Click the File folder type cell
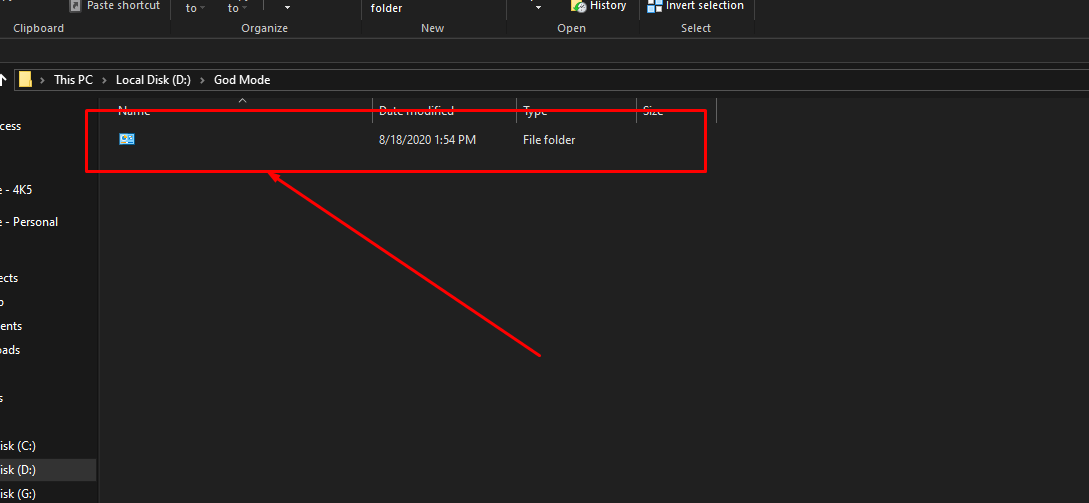The width and height of the screenshot is (1089, 503). pyautogui.click(x=549, y=140)
